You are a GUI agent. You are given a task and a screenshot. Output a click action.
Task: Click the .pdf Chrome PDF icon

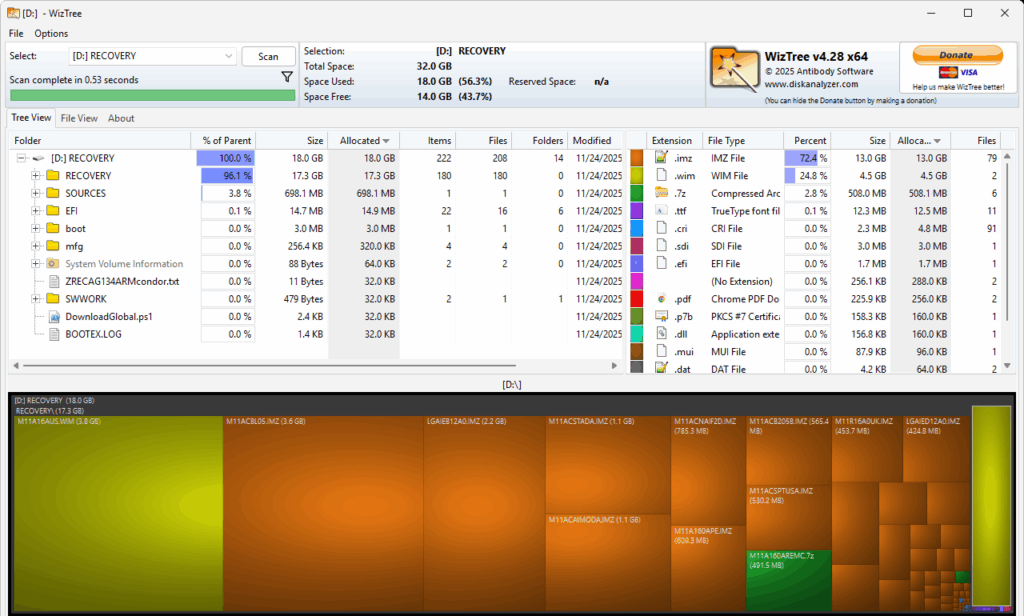660,299
